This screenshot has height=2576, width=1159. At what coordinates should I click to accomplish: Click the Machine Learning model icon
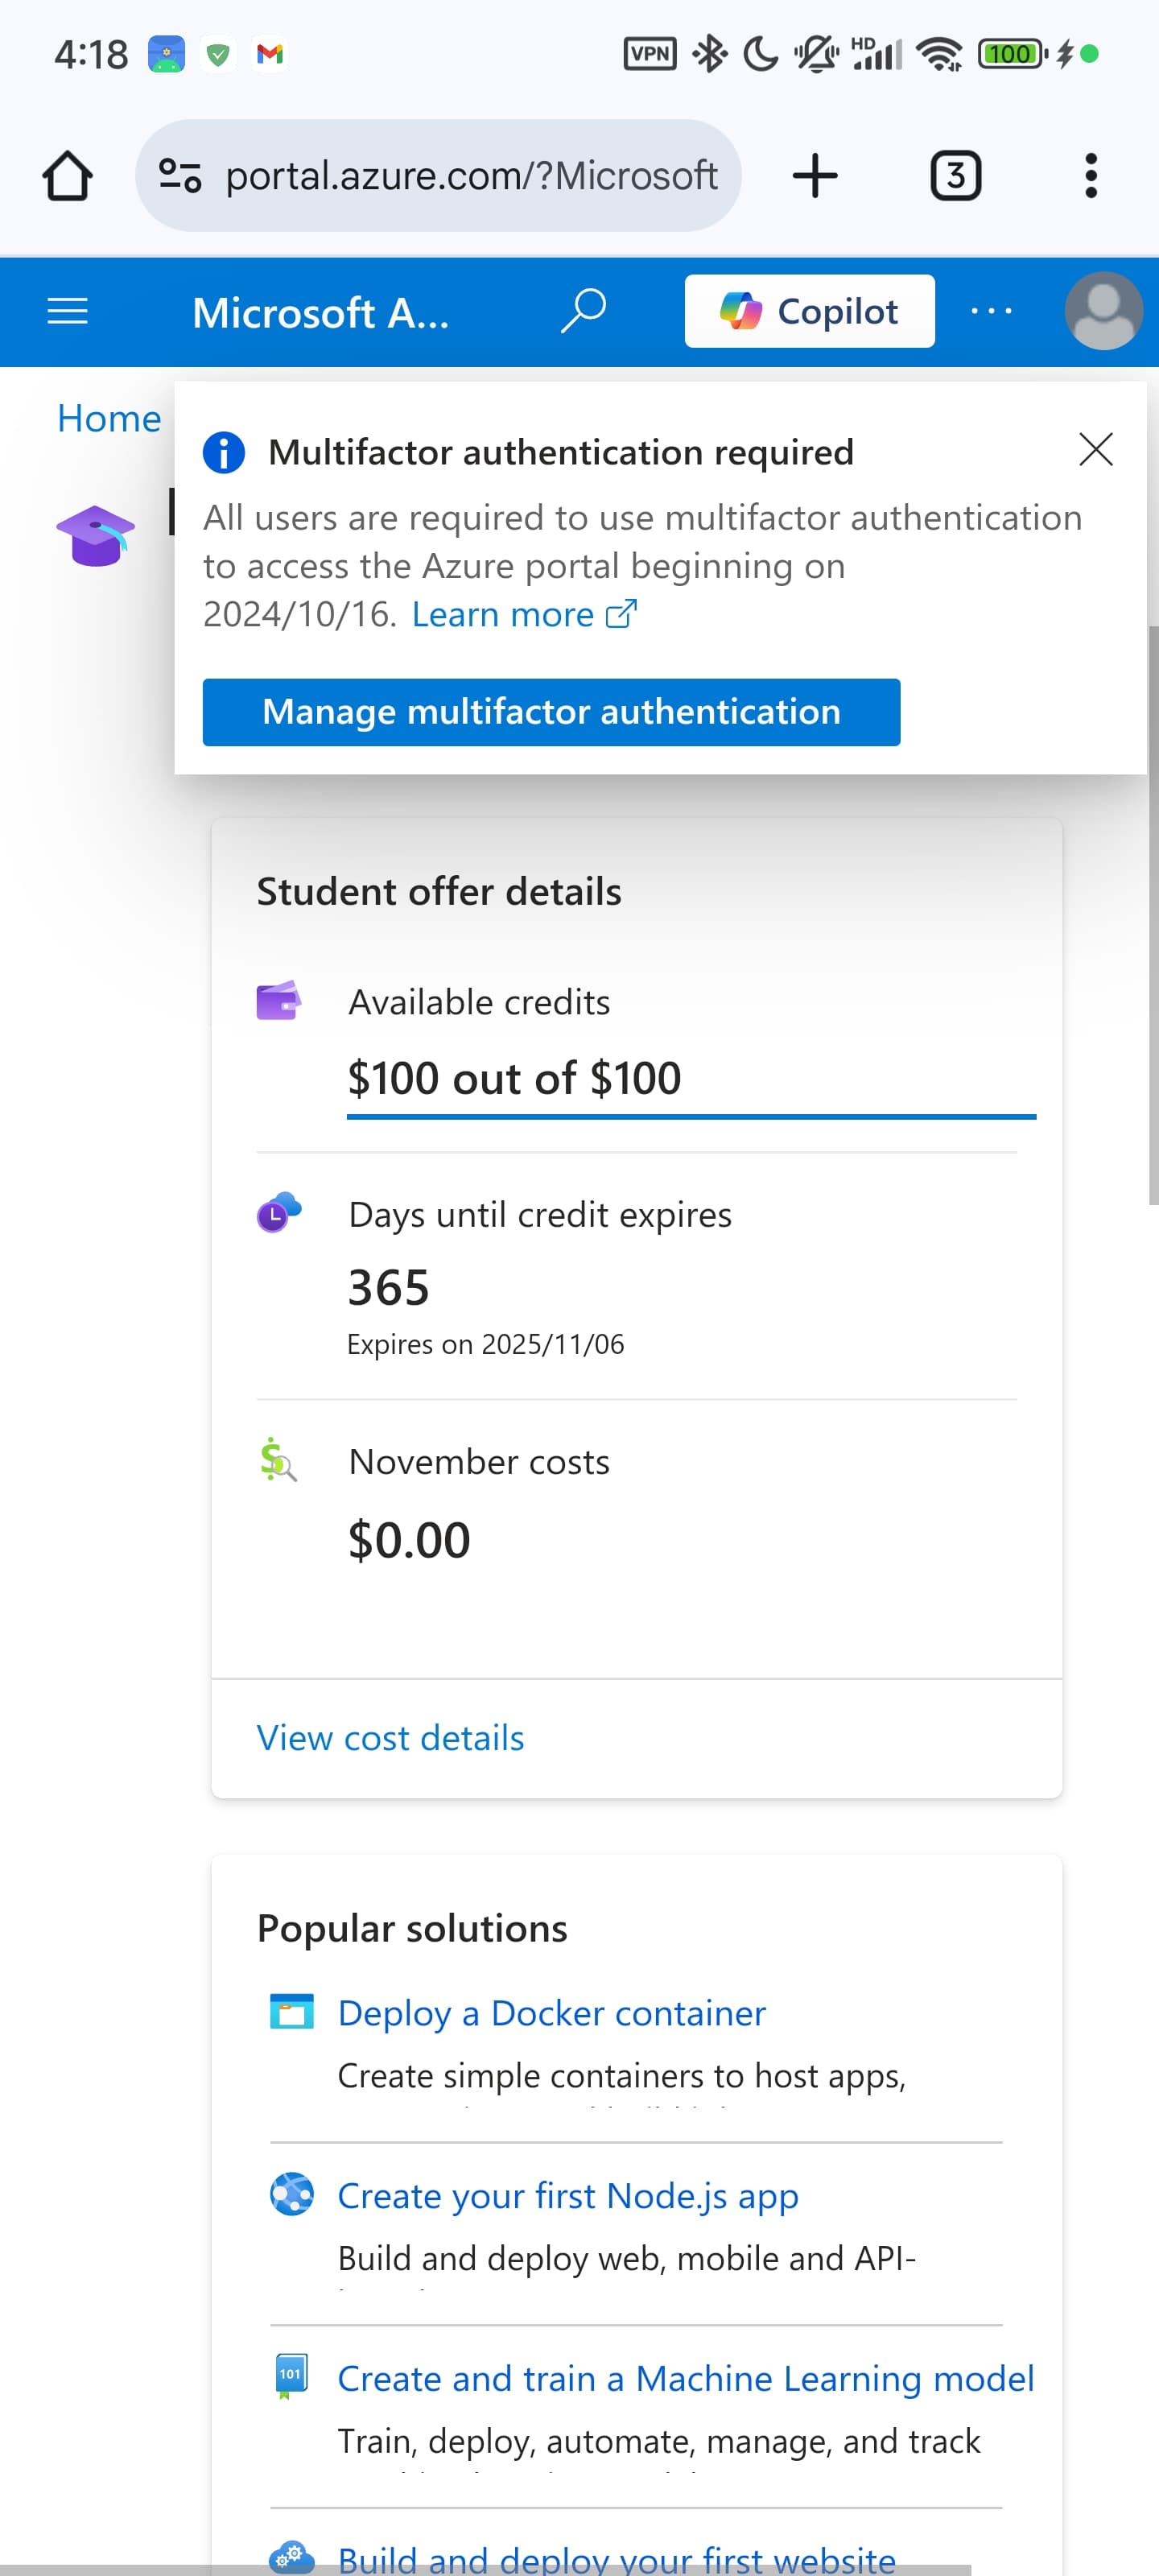[291, 2376]
